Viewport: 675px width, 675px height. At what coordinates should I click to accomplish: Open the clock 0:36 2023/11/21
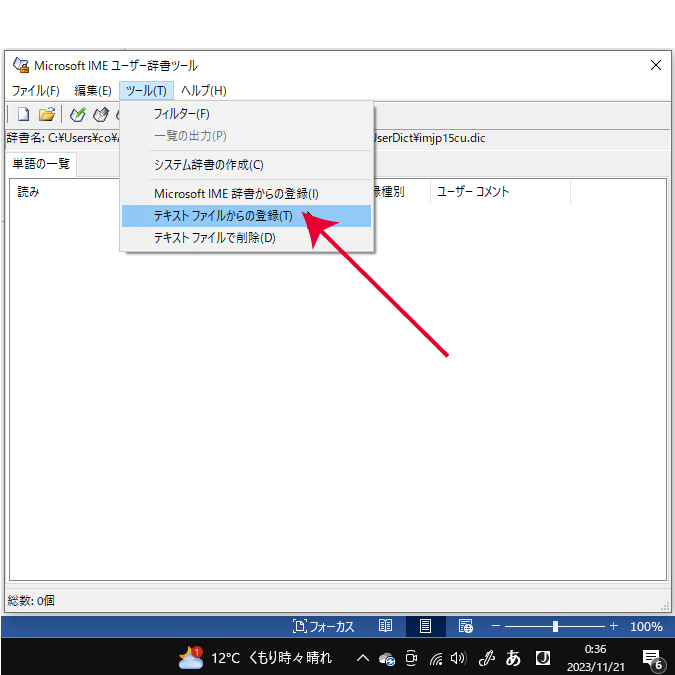click(x=595, y=658)
